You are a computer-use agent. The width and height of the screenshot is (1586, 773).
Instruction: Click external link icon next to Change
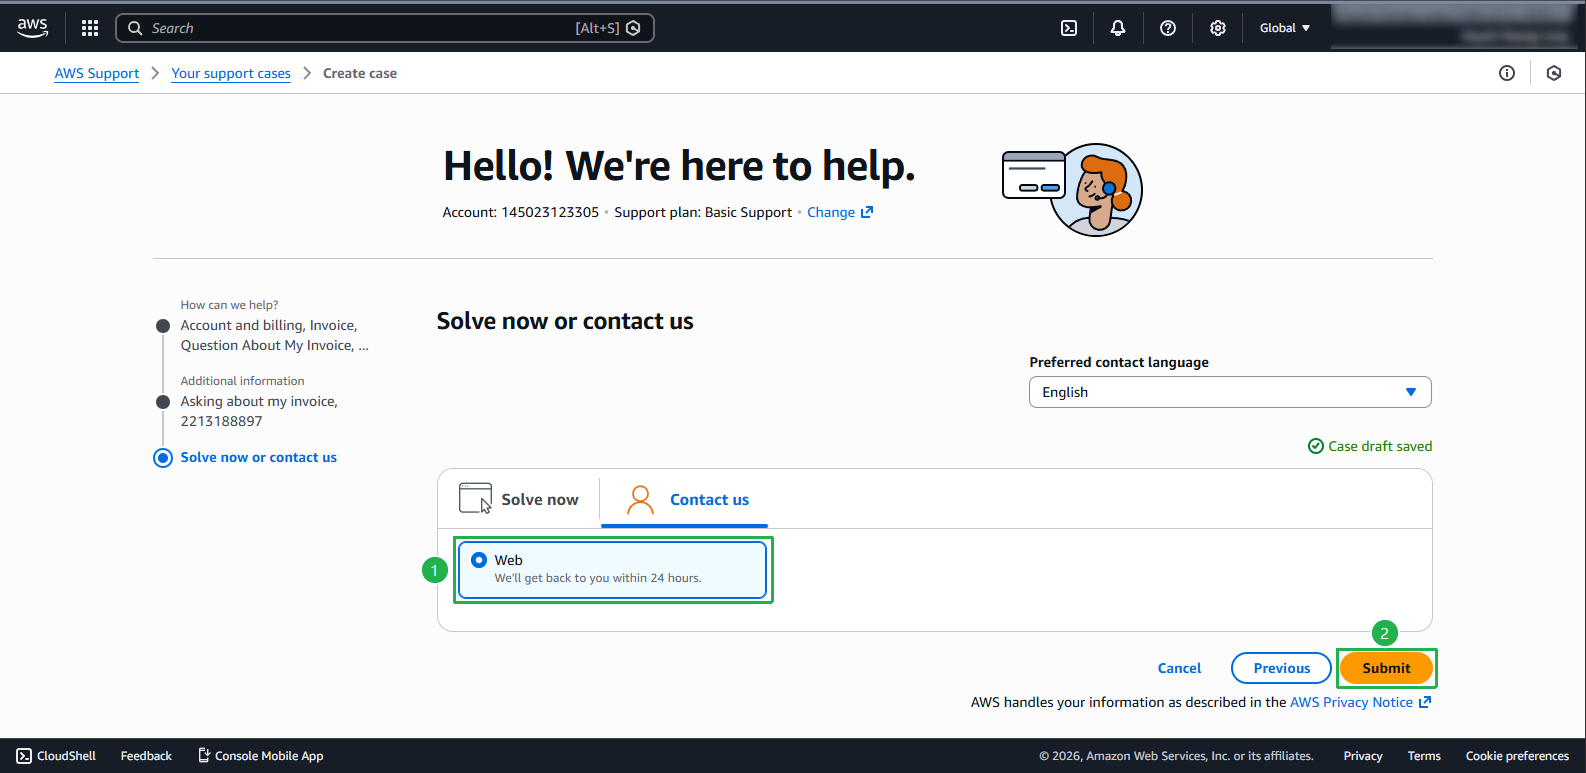coord(867,212)
